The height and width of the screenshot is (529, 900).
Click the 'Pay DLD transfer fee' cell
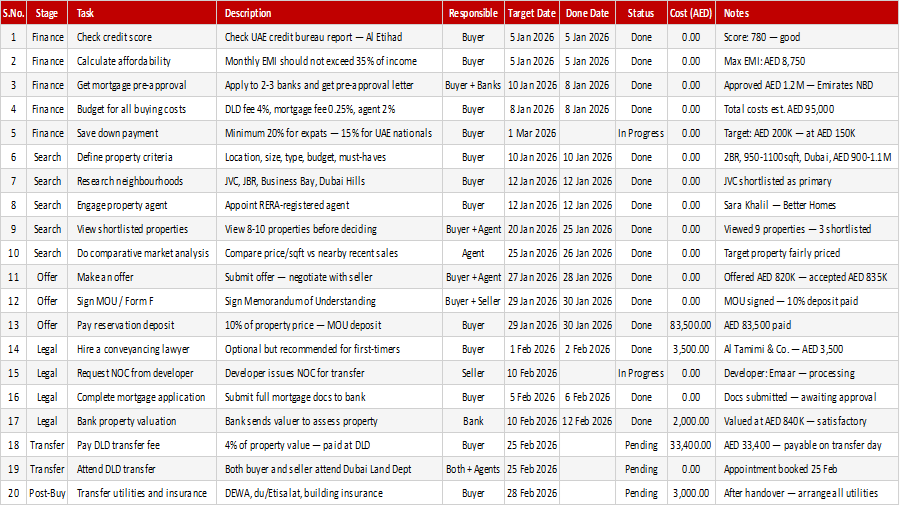click(142, 445)
